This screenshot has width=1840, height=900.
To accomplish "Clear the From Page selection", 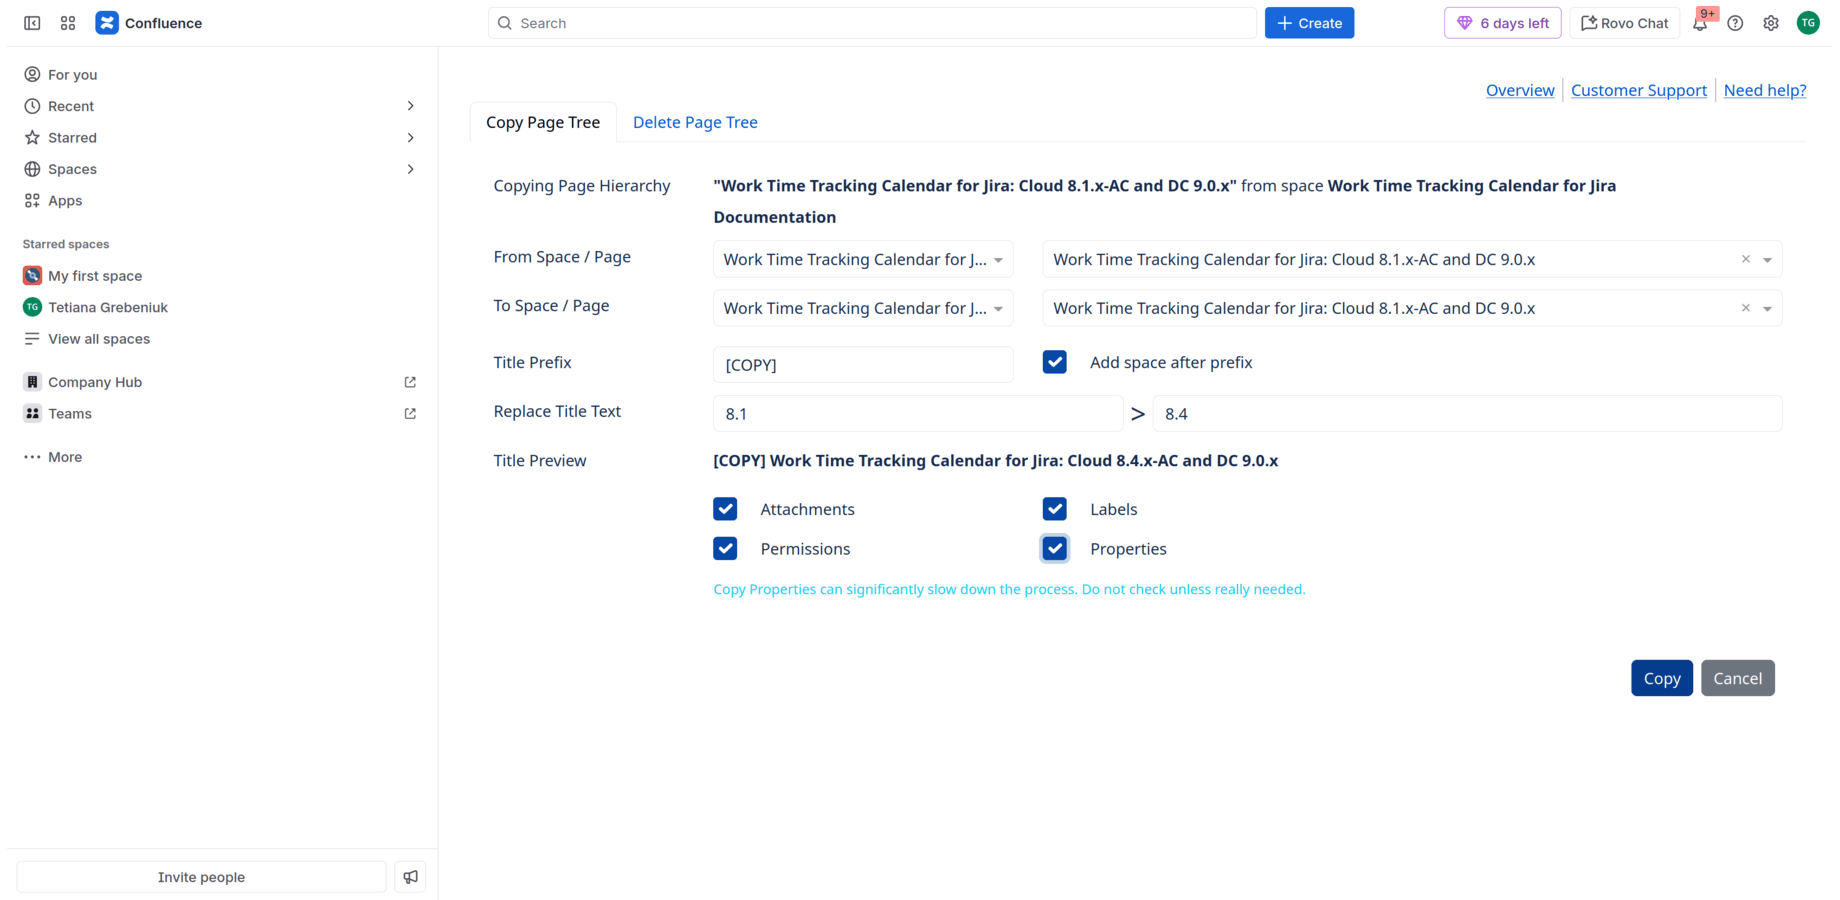I will [x=1746, y=259].
